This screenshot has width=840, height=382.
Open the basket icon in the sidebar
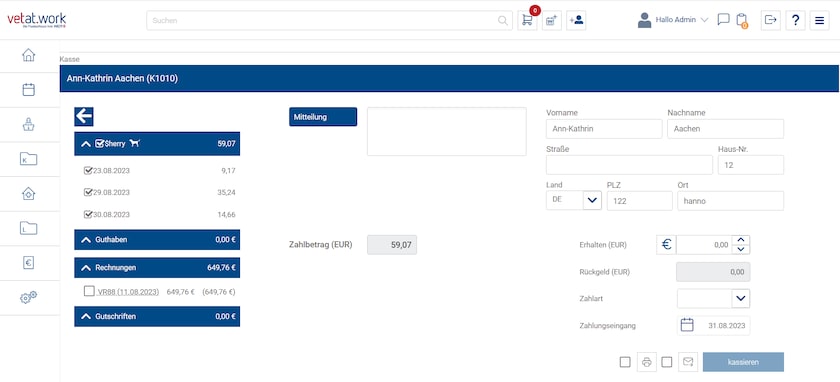(x=28, y=124)
